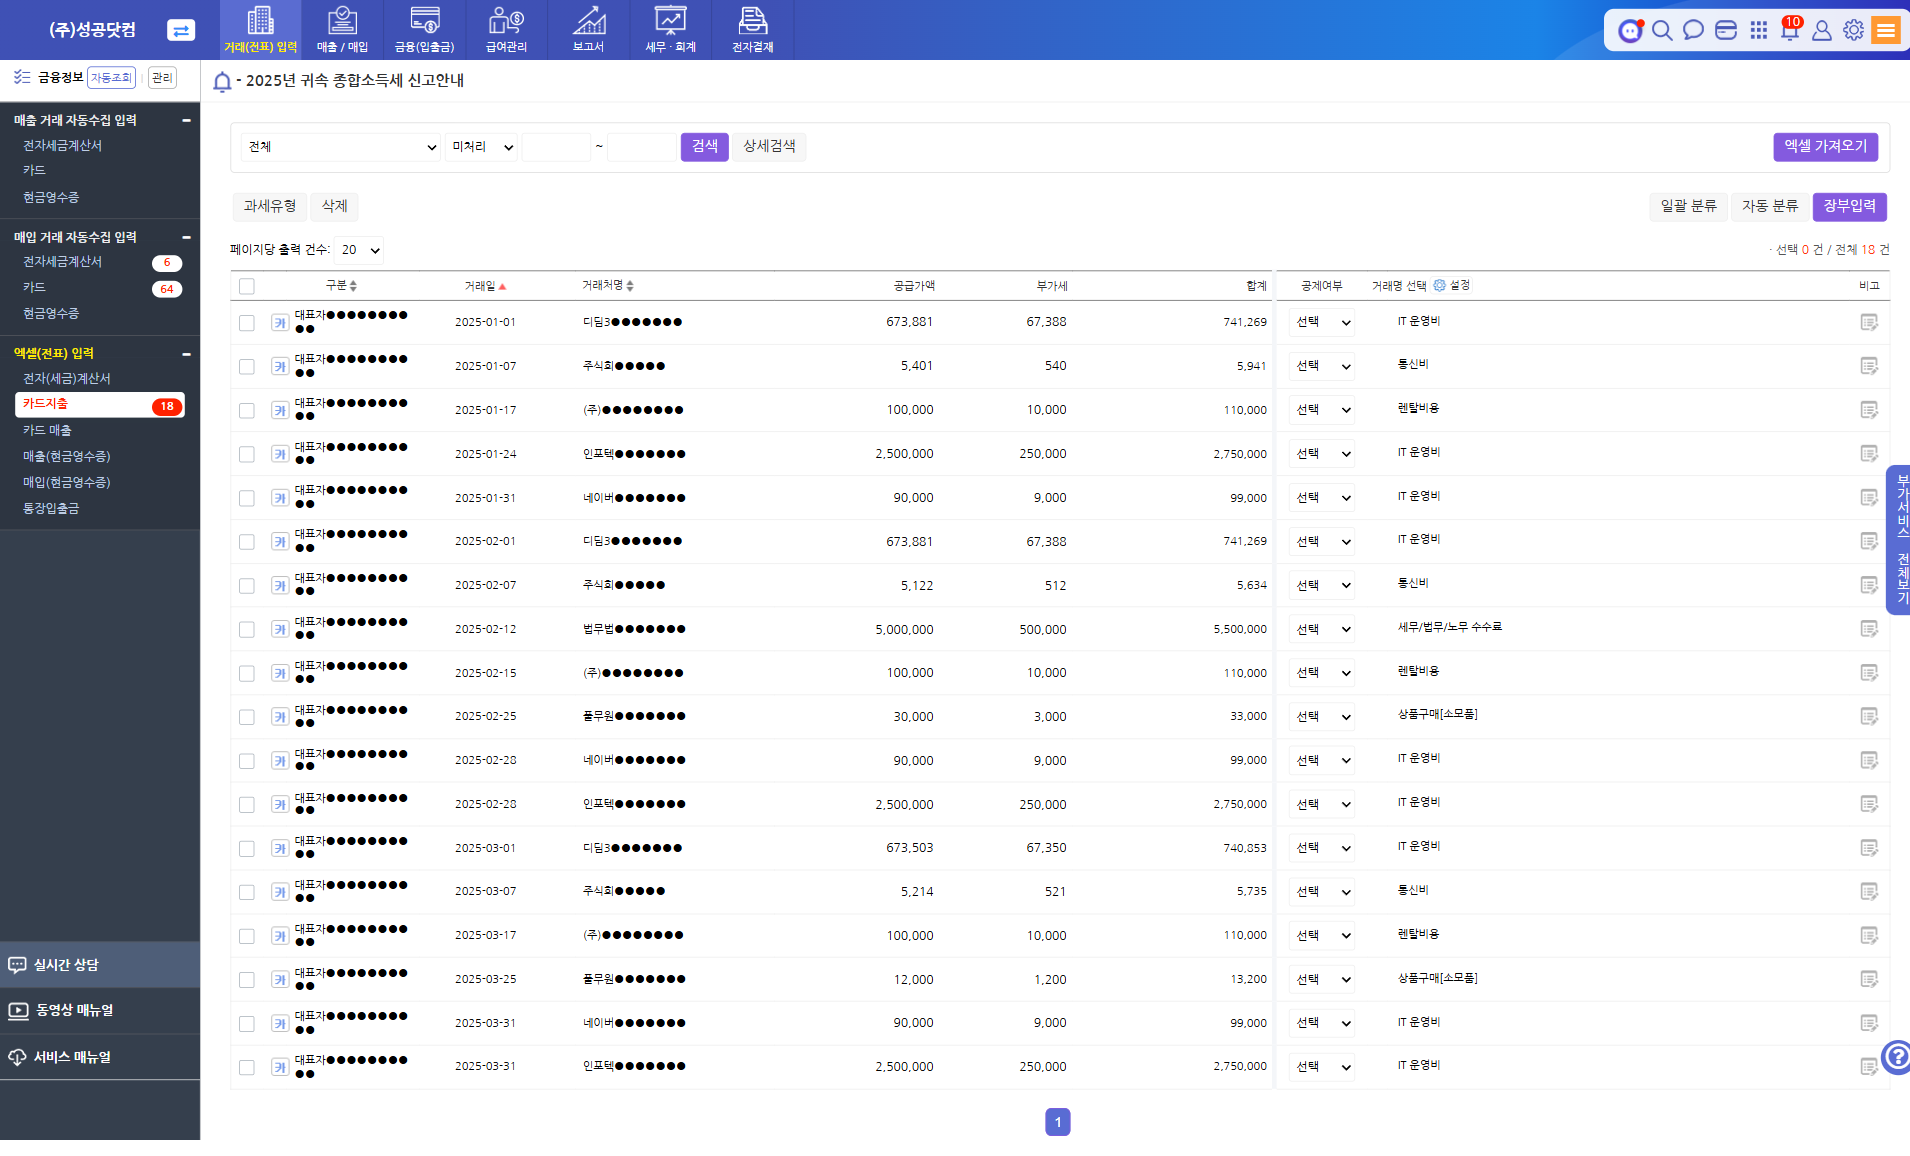Screen dimensions: 1910x1156
Task: Open the chatbot assistant icon
Action: (x=1631, y=30)
